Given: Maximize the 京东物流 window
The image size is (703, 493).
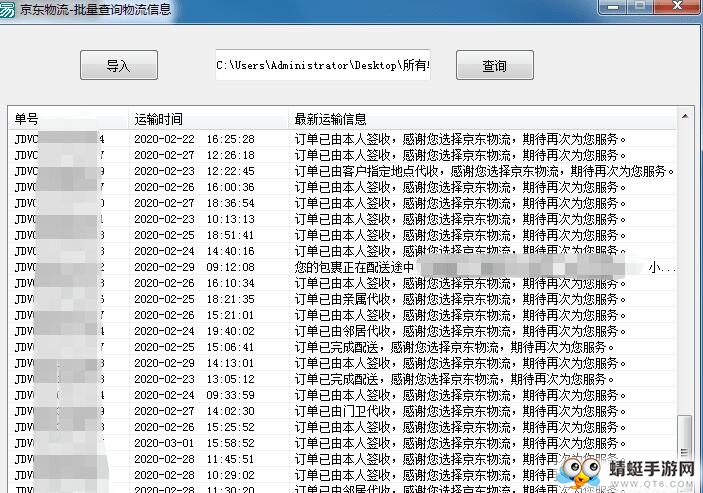Looking at the screenshot, I should [x=640, y=6].
